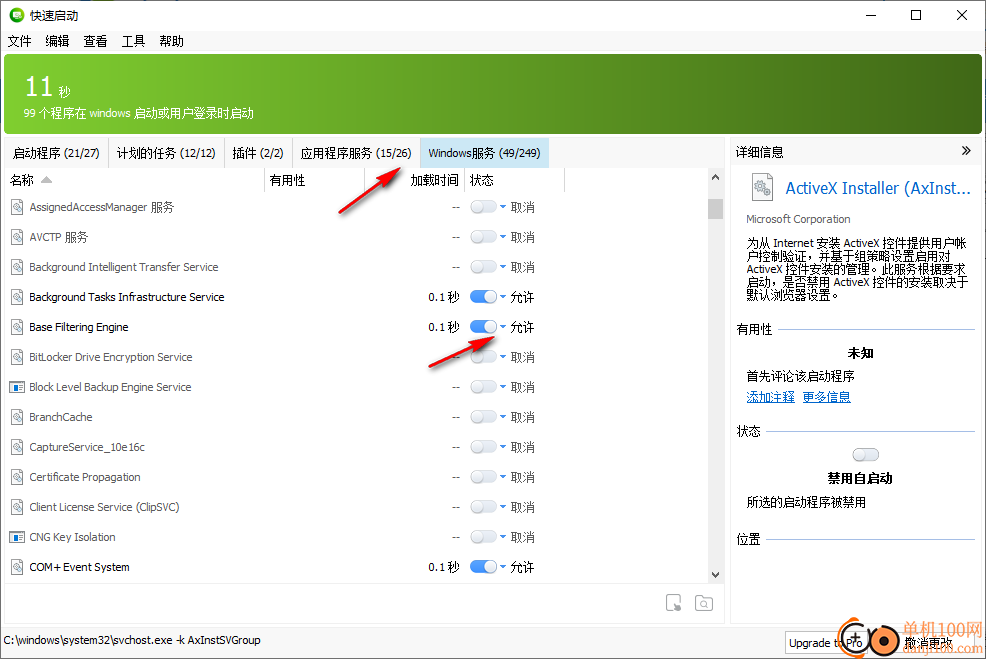This screenshot has height=659, width=986.
Task: Toggle autostart status switch in details panel
Action: pyautogui.click(x=865, y=454)
